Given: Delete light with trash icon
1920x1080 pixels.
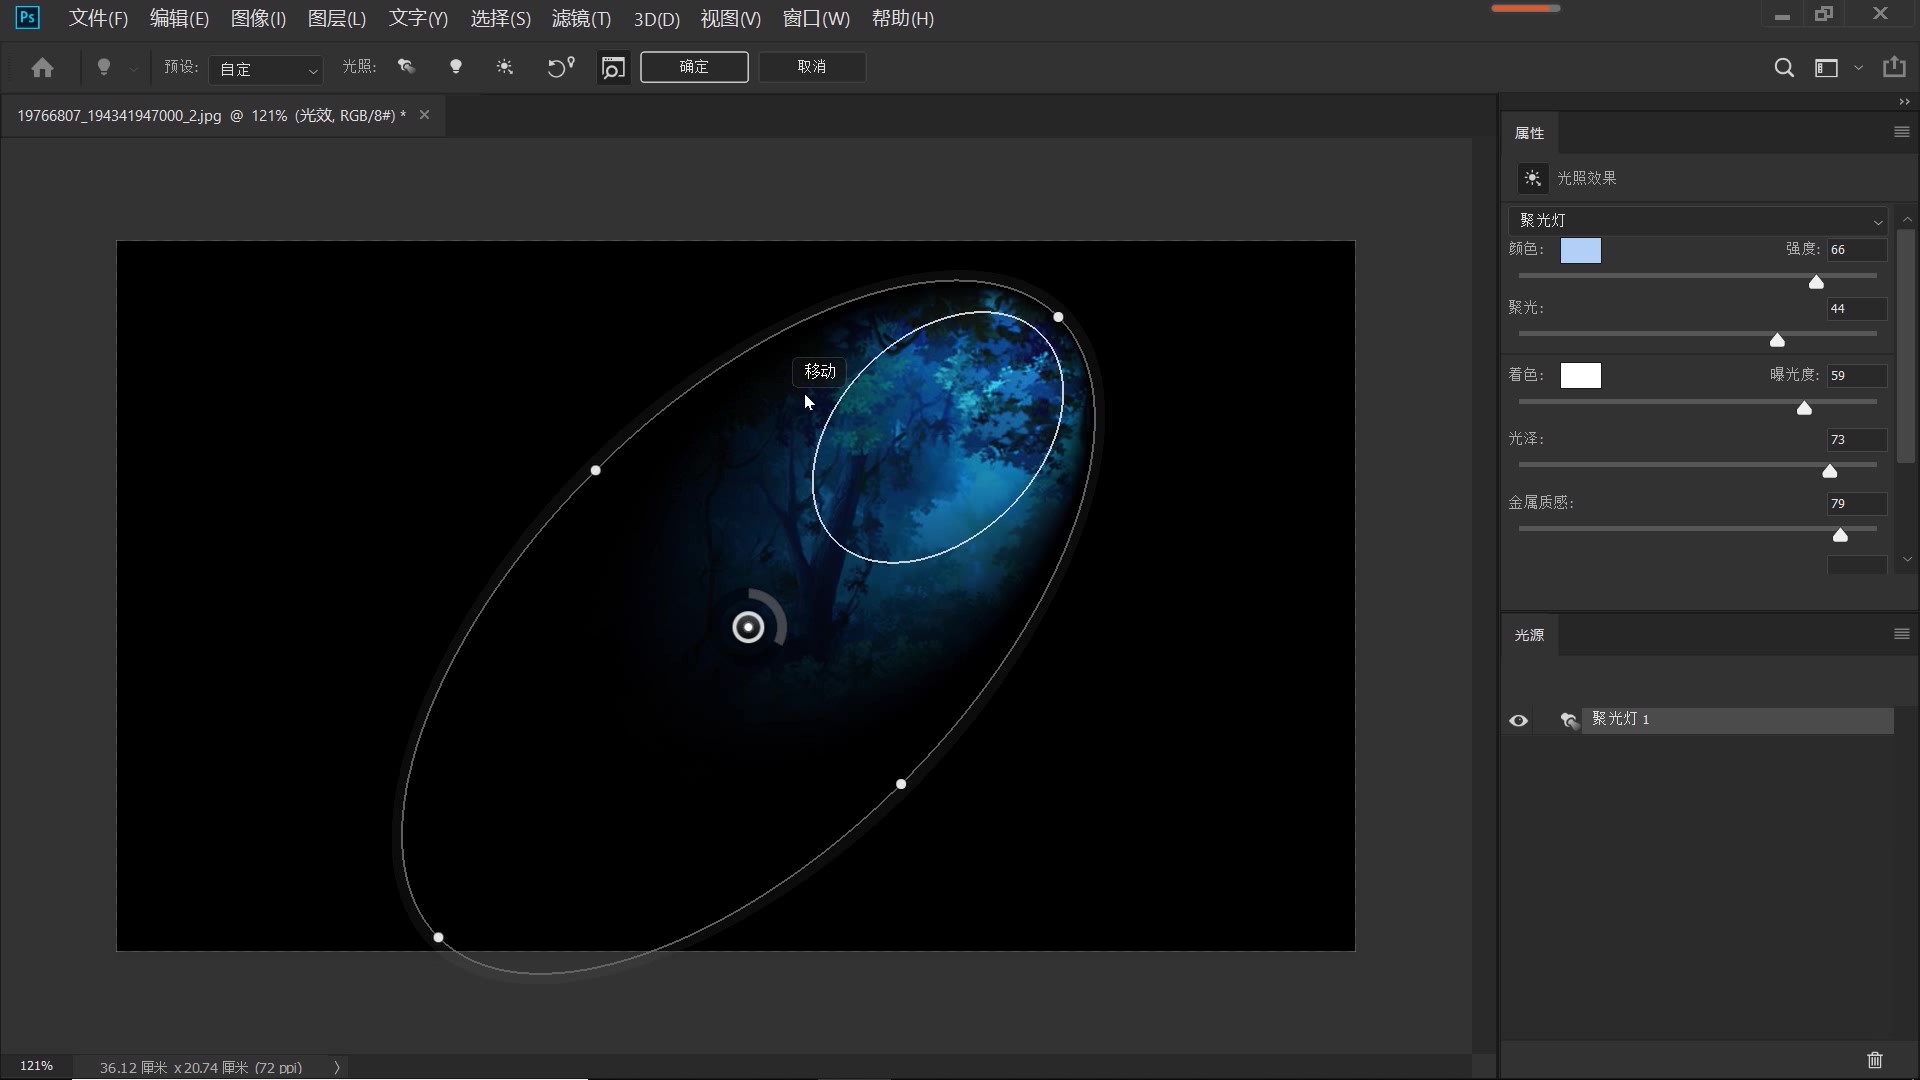Looking at the screenshot, I should pos(1875,1060).
